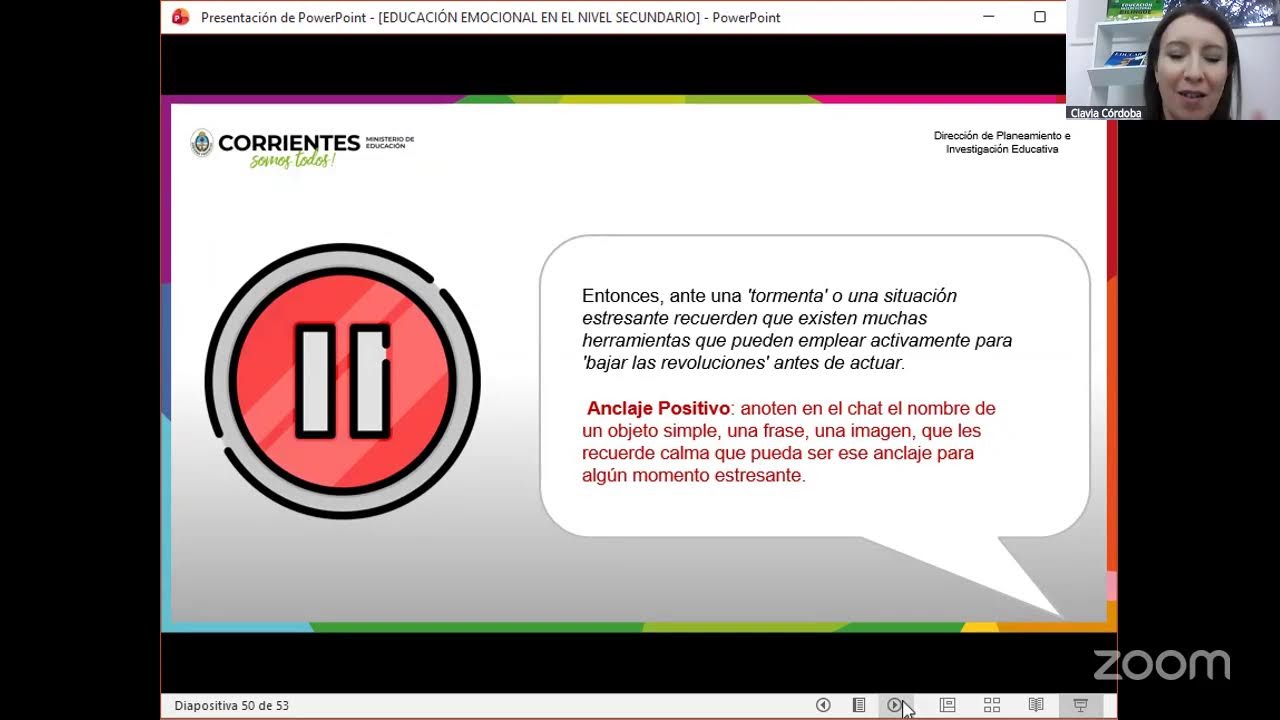Screen dimensions: 1280x720
Task: Click the window title 'Presentación de PowerPoint'
Action: point(283,17)
